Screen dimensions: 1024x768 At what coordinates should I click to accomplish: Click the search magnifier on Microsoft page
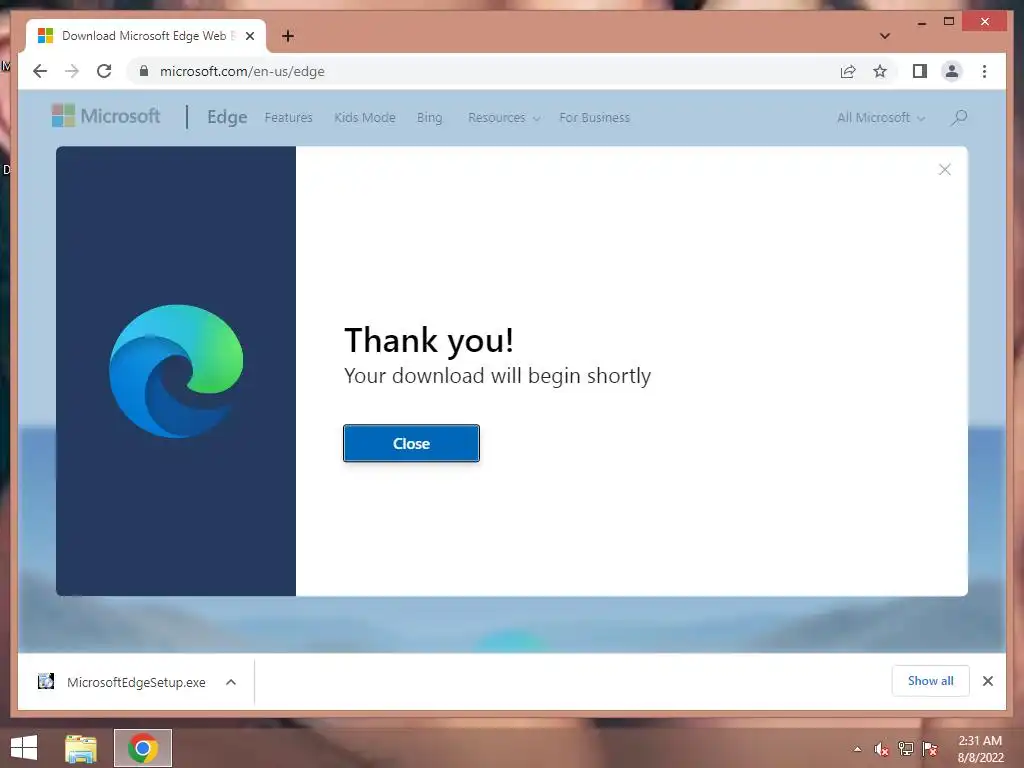[959, 118]
